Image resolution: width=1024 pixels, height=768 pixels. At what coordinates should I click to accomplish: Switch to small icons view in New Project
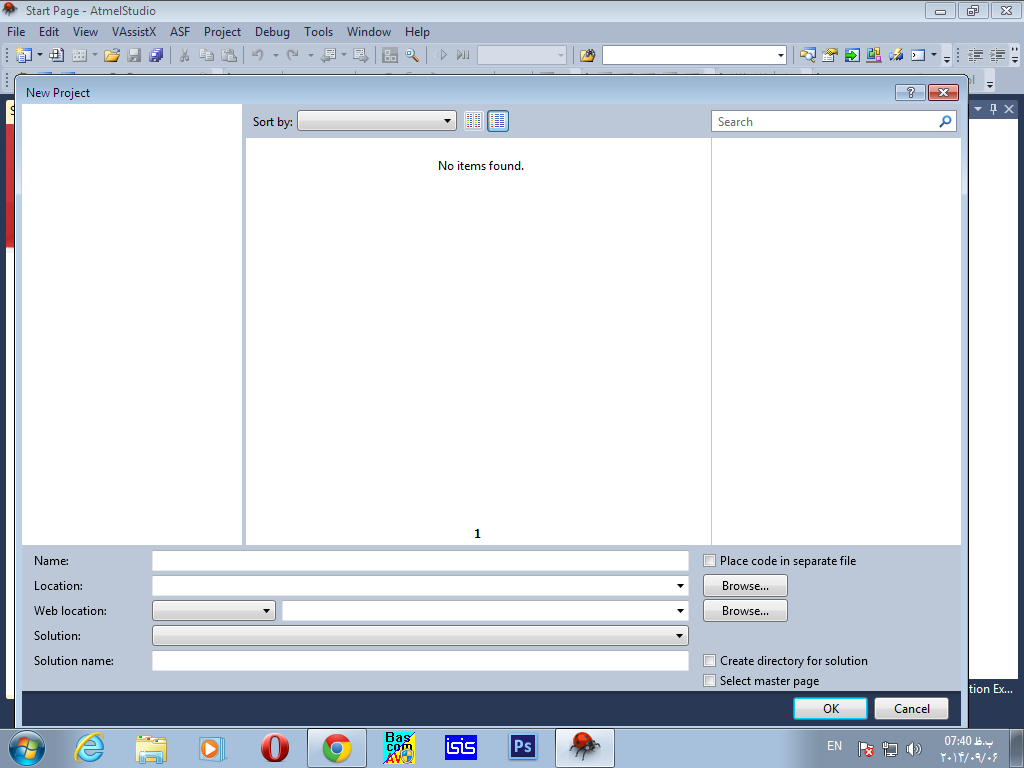click(473, 121)
